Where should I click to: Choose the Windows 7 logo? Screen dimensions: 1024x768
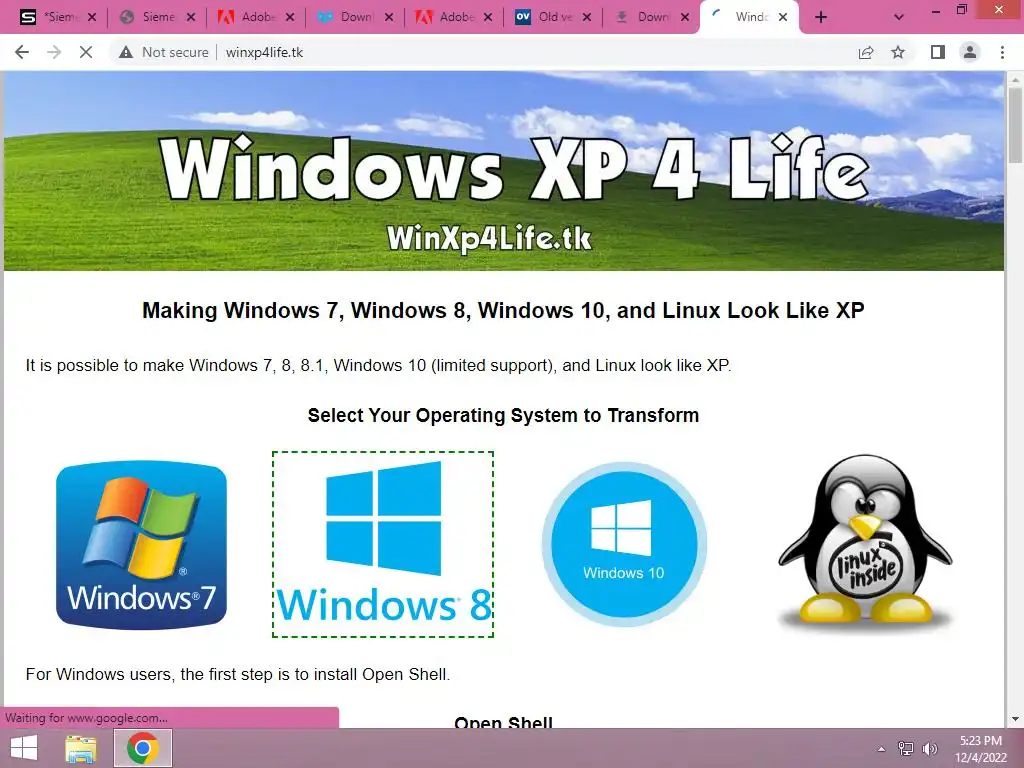142,545
